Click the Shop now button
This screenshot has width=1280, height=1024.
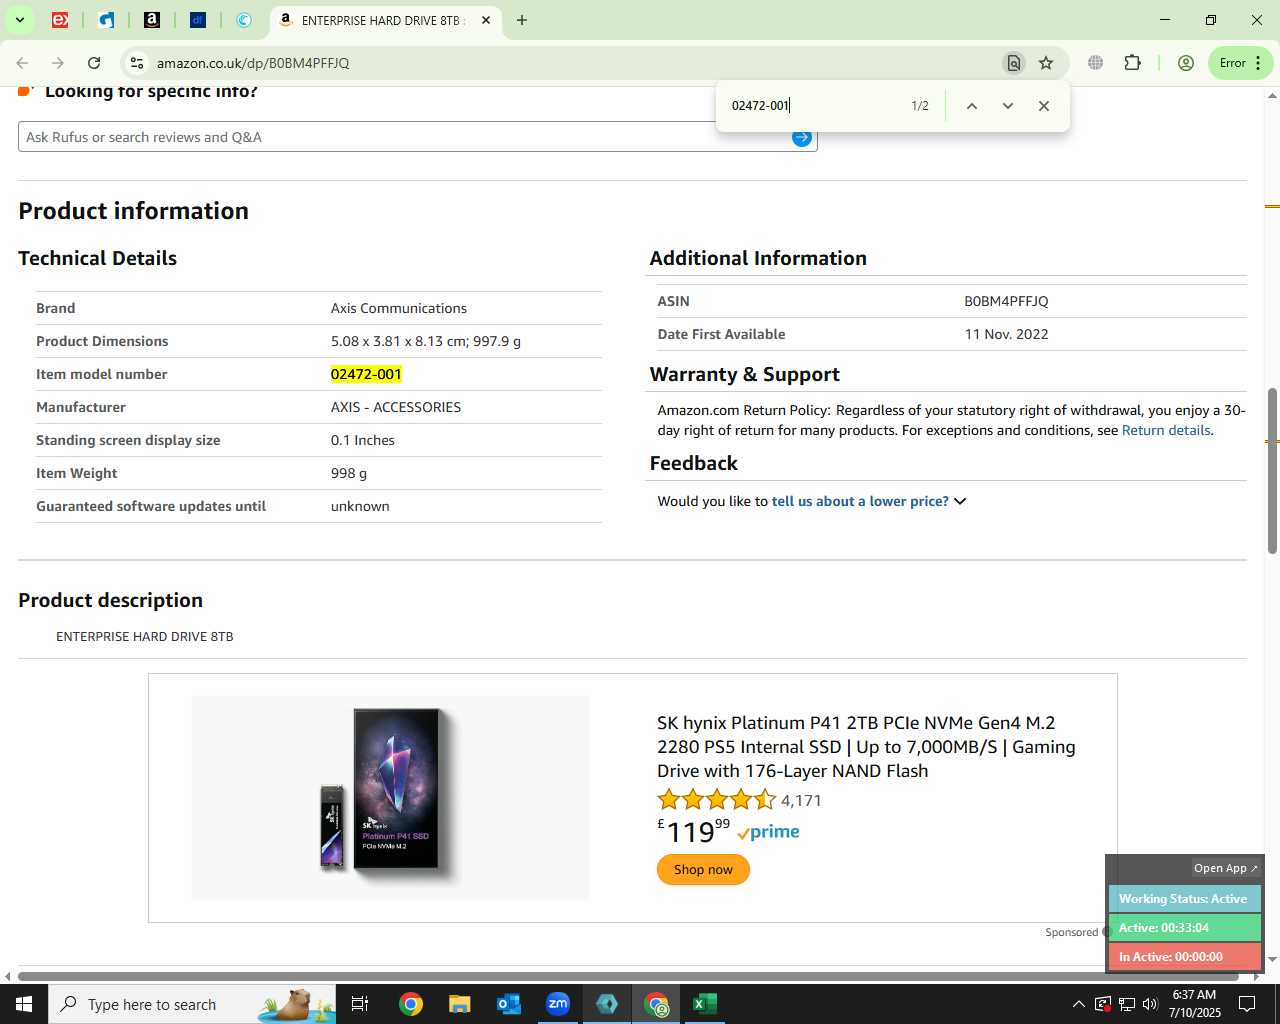coord(703,870)
